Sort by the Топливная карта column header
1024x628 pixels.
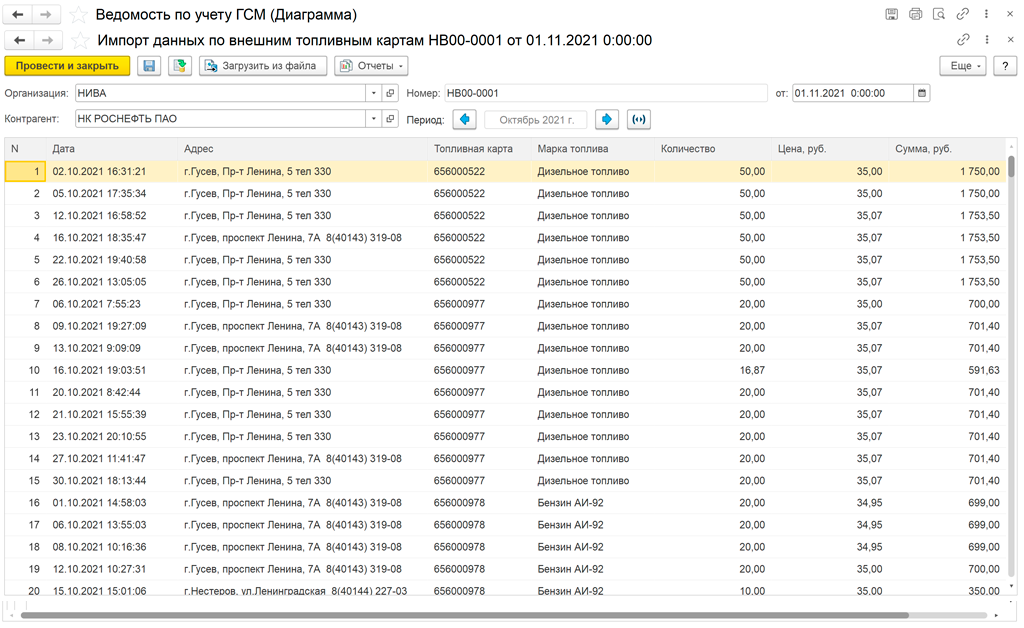tap(473, 149)
